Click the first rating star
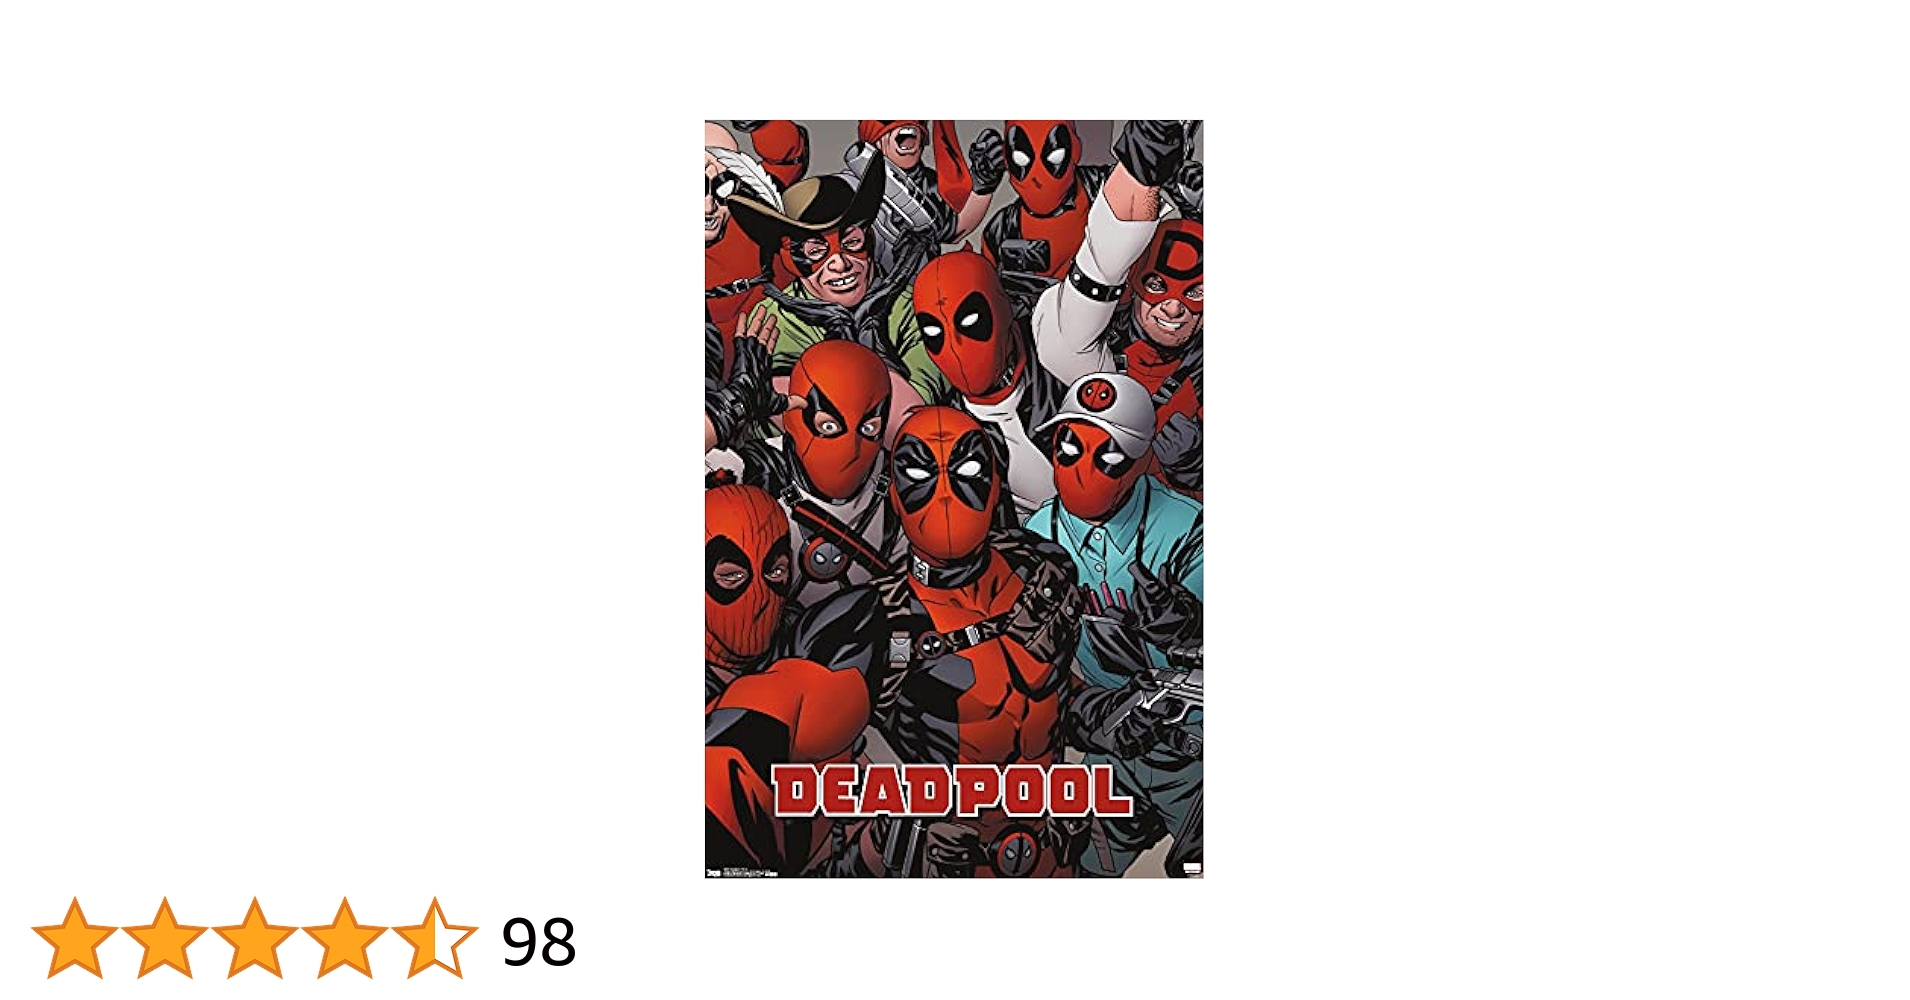The width and height of the screenshot is (1910, 1000). point(75,938)
